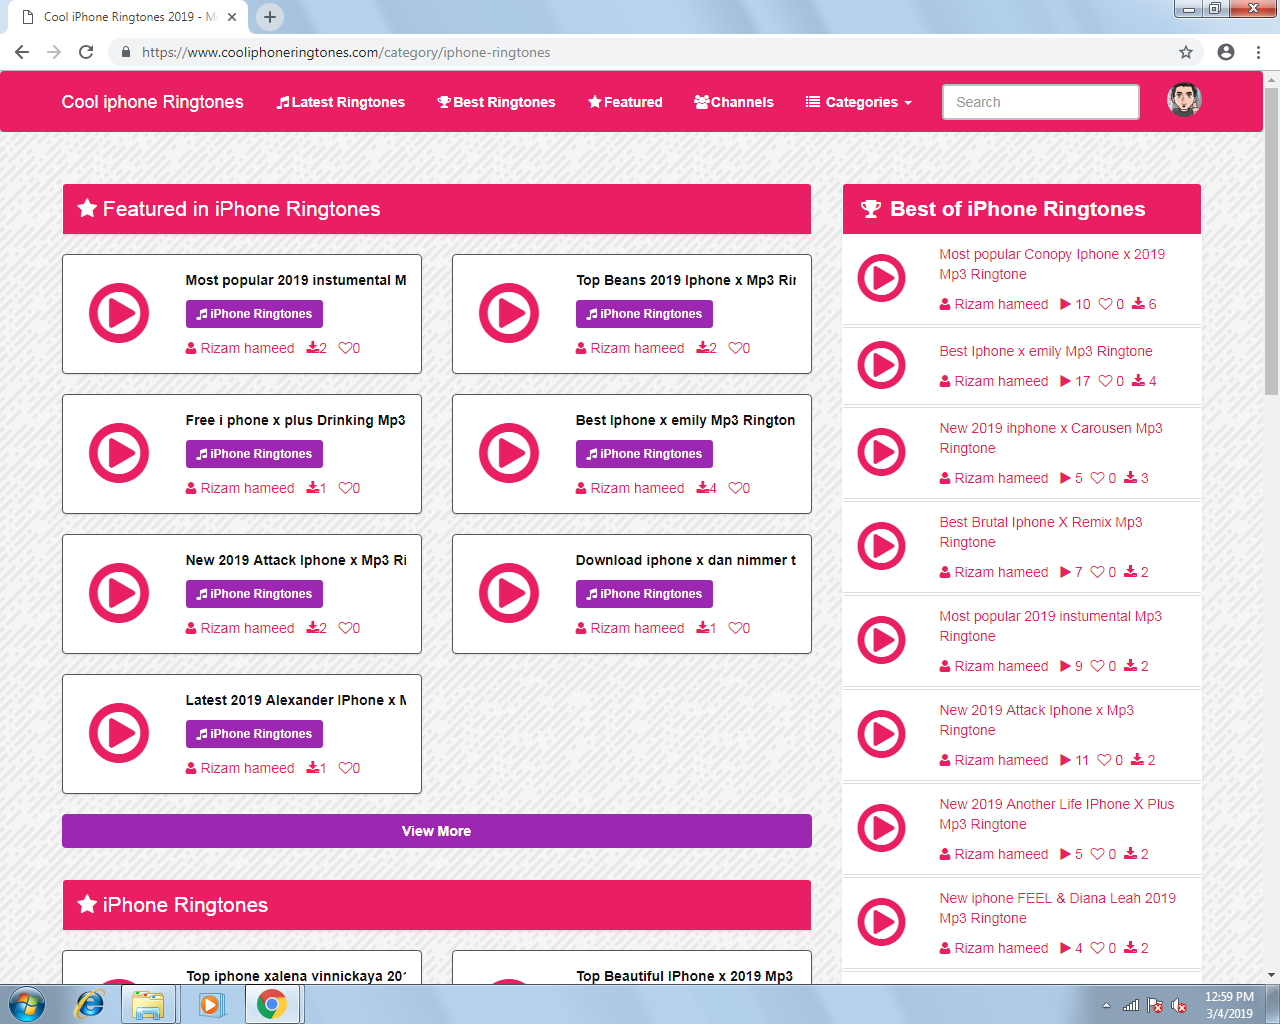Click the volume icon in system tray
This screenshot has height=1024, width=1280.
[x=1179, y=1005]
